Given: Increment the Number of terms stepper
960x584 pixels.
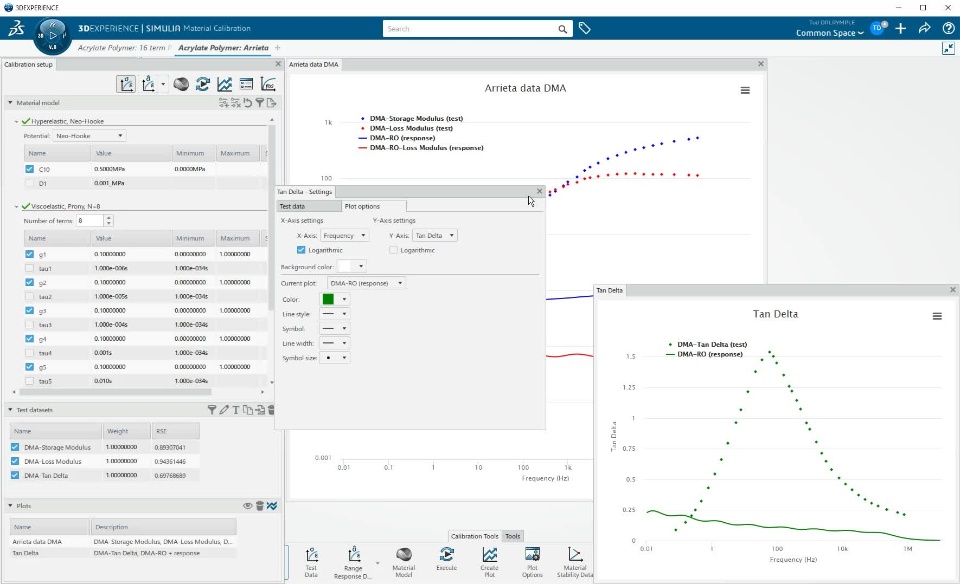Looking at the screenshot, I should (109, 217).
